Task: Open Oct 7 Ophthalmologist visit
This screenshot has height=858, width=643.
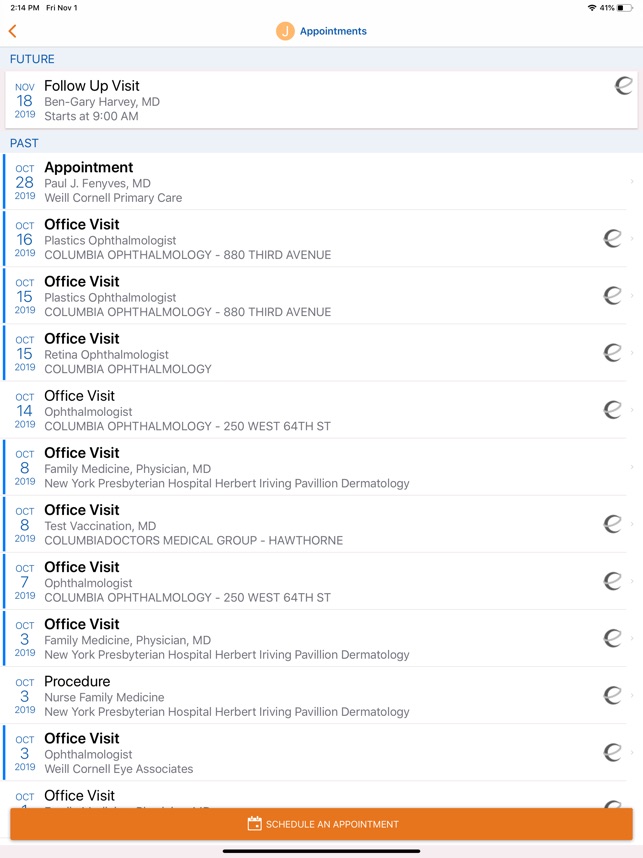Action: (x=321, y=581)
